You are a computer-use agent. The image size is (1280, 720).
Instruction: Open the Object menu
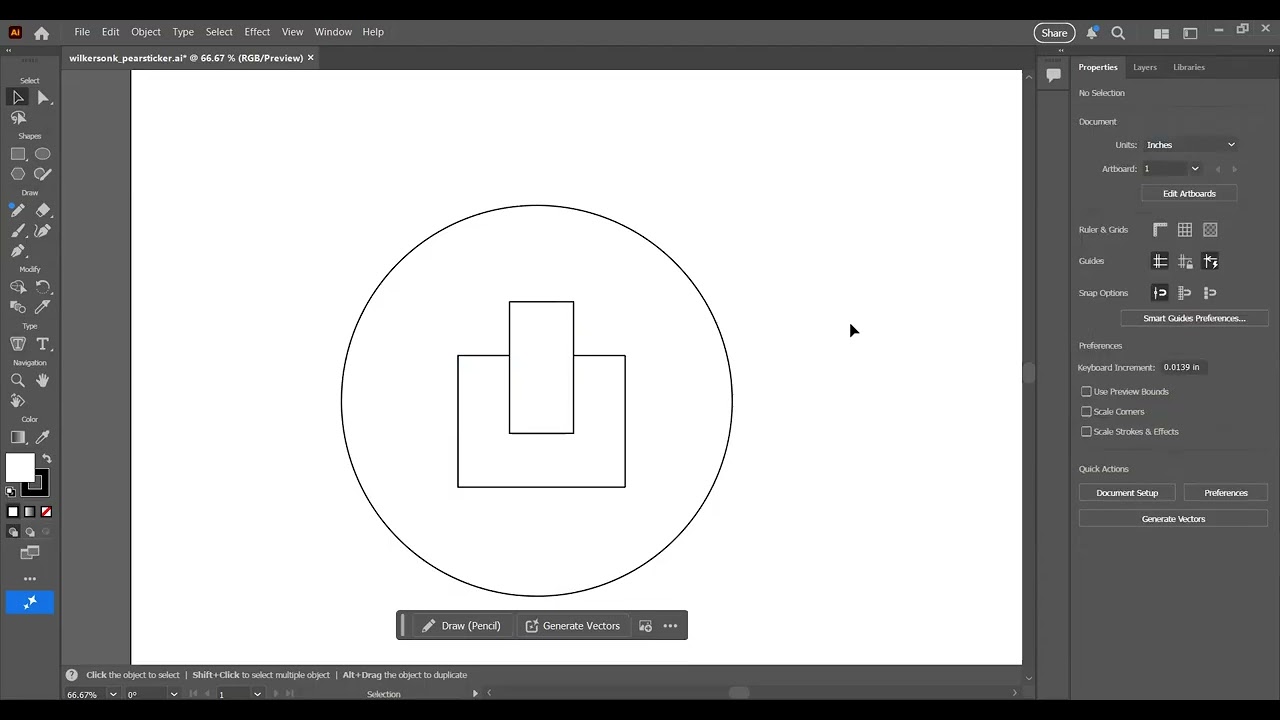(x=146, y=32)
